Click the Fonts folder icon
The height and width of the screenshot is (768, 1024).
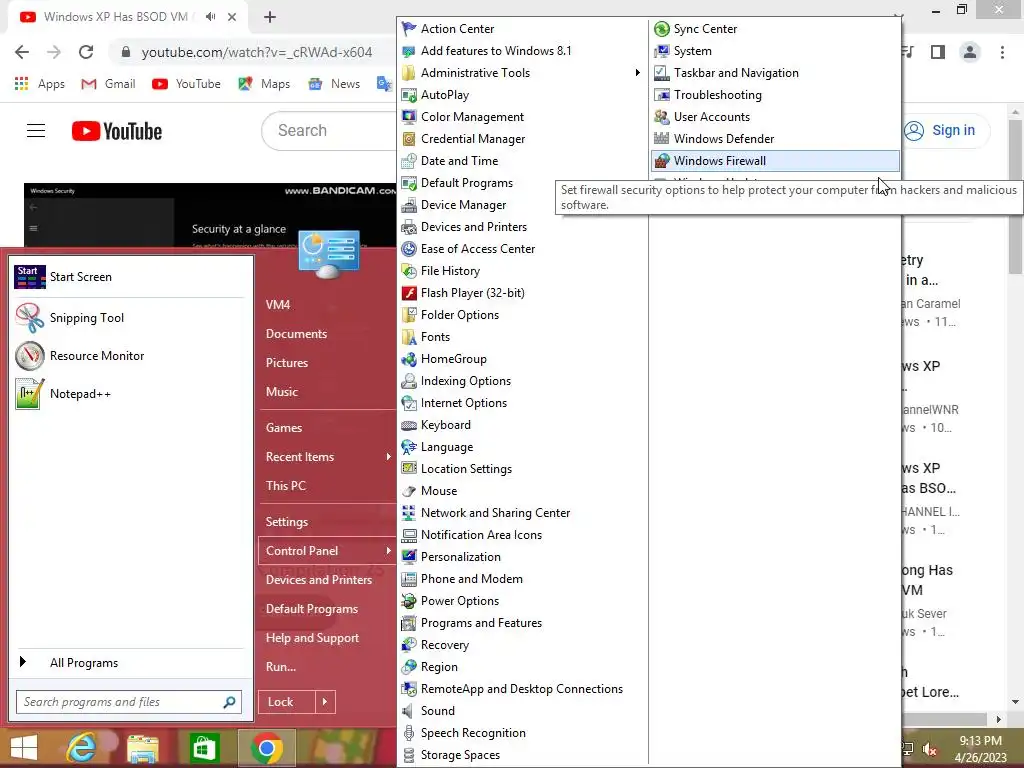pyautogui.click(x=409, y=337)
